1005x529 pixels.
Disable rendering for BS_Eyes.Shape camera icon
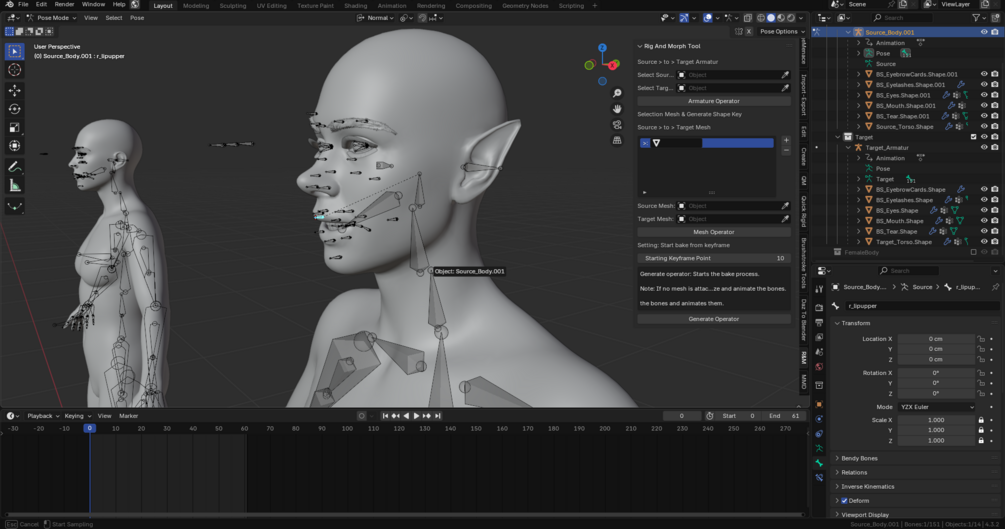pyautogui.click(x=995, y=210)
